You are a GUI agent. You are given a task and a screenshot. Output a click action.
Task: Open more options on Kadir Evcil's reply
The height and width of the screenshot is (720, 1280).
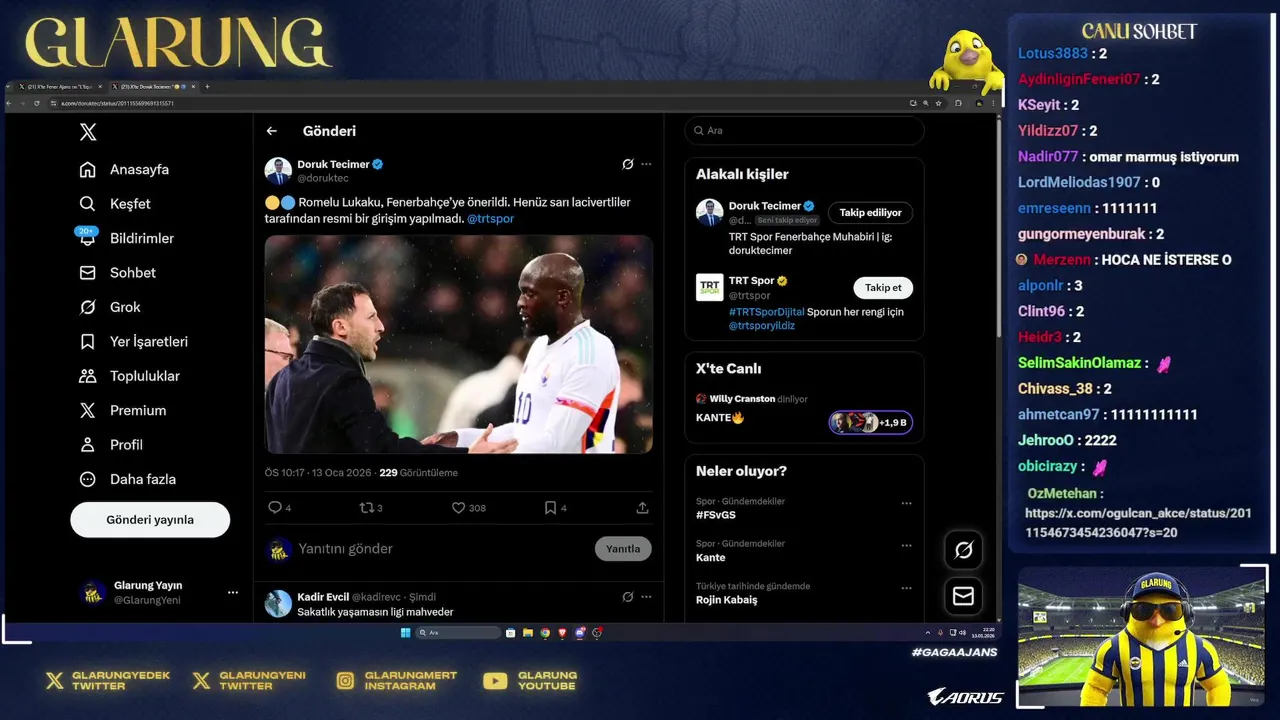click(646, 597)
